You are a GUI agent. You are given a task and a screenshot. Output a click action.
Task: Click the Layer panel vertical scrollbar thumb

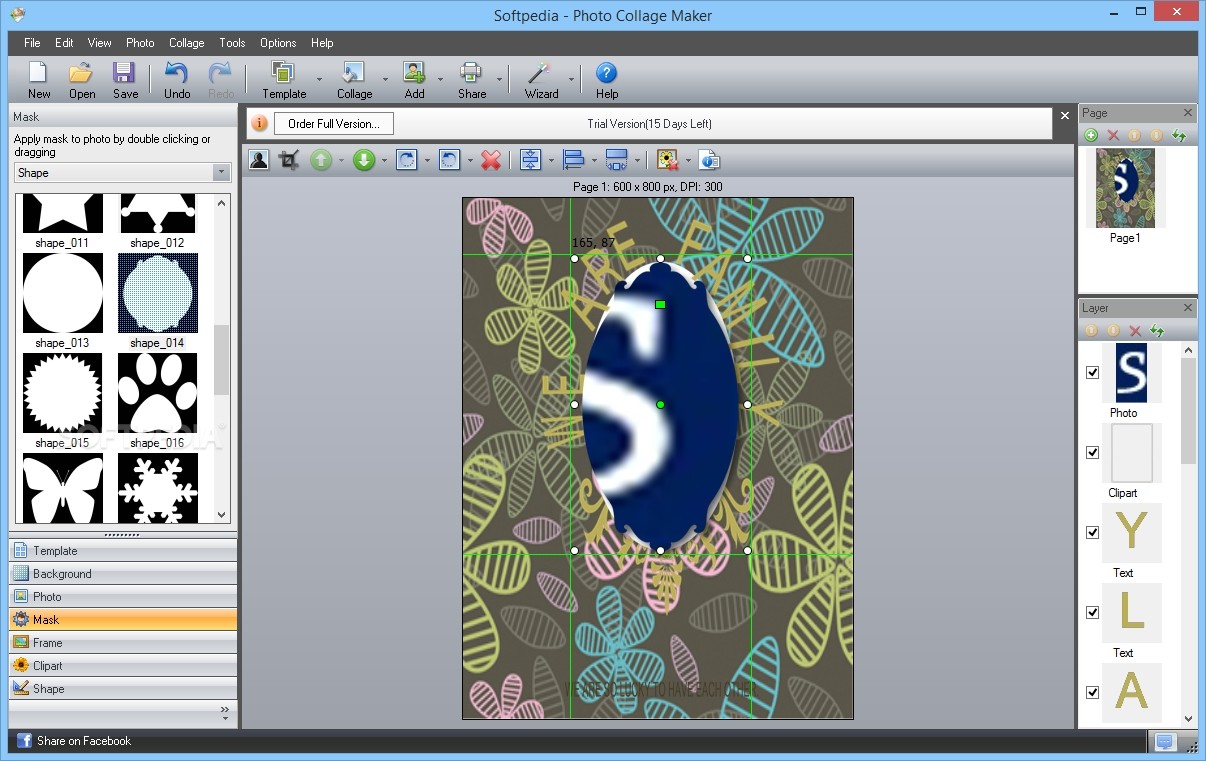1189,411
